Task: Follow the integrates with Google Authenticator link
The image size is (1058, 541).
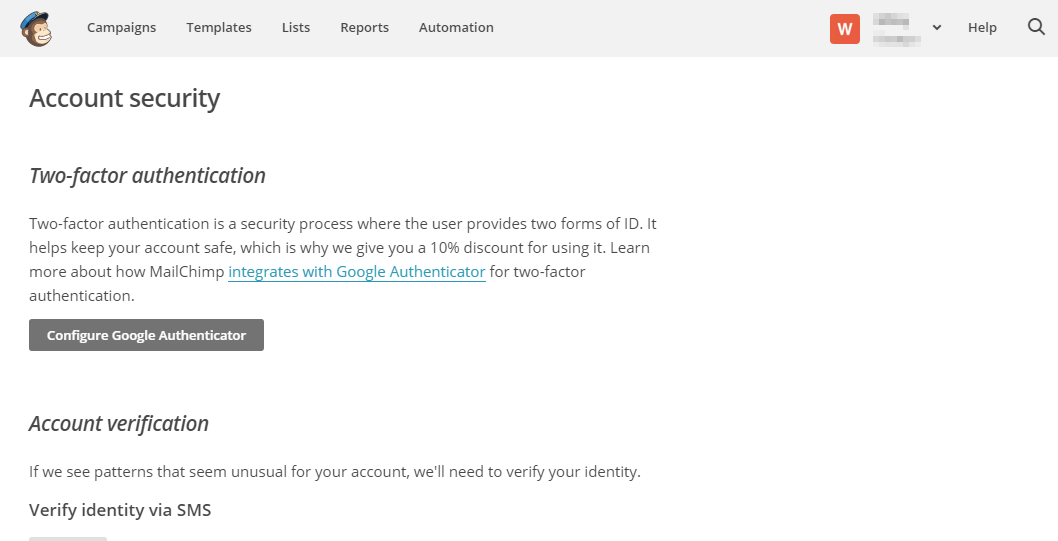Action: pyautogui.click(x=357, y=272)
